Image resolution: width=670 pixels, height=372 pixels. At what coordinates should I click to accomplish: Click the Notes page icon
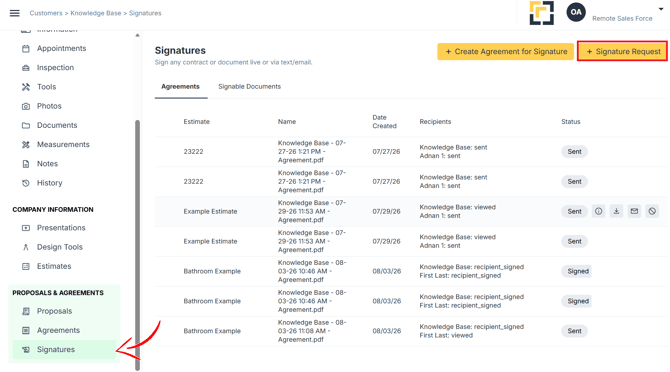point(26,164)
